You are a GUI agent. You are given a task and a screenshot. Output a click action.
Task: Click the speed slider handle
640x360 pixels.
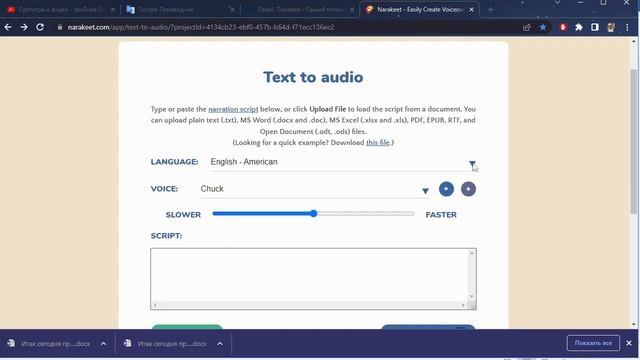coord(313,213)
